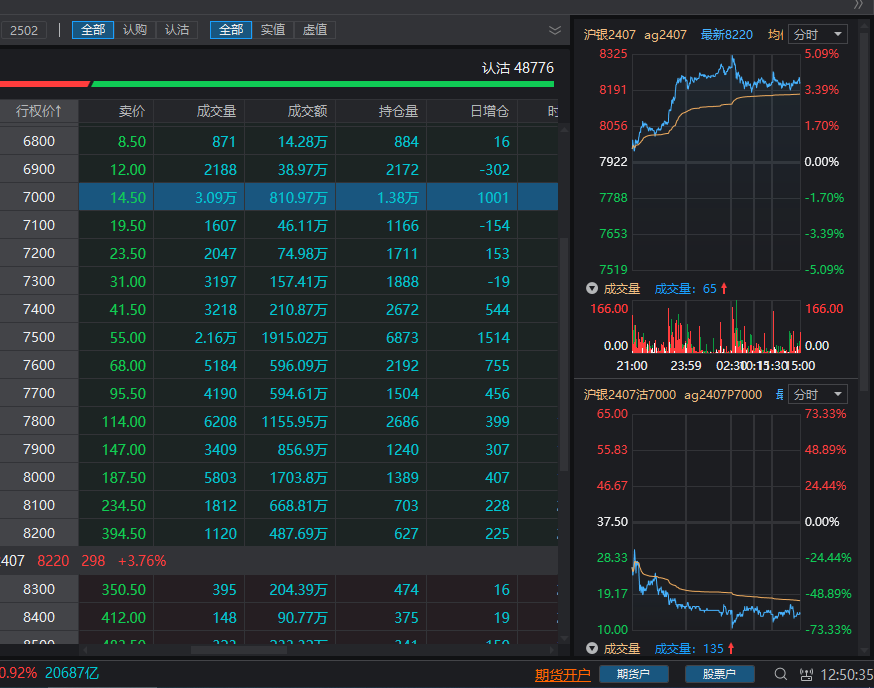Image resolution: width=874 pixels, height=688 pixels.
Task: Open the 分时 dropdown of ag2407P7000 chart
Action: pyautogui.click(x=818, y=395)
